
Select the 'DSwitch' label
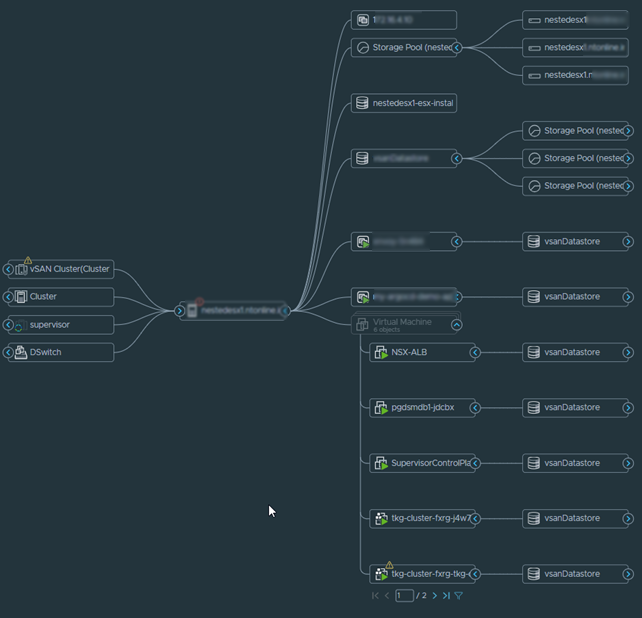[x=45, y=352]
